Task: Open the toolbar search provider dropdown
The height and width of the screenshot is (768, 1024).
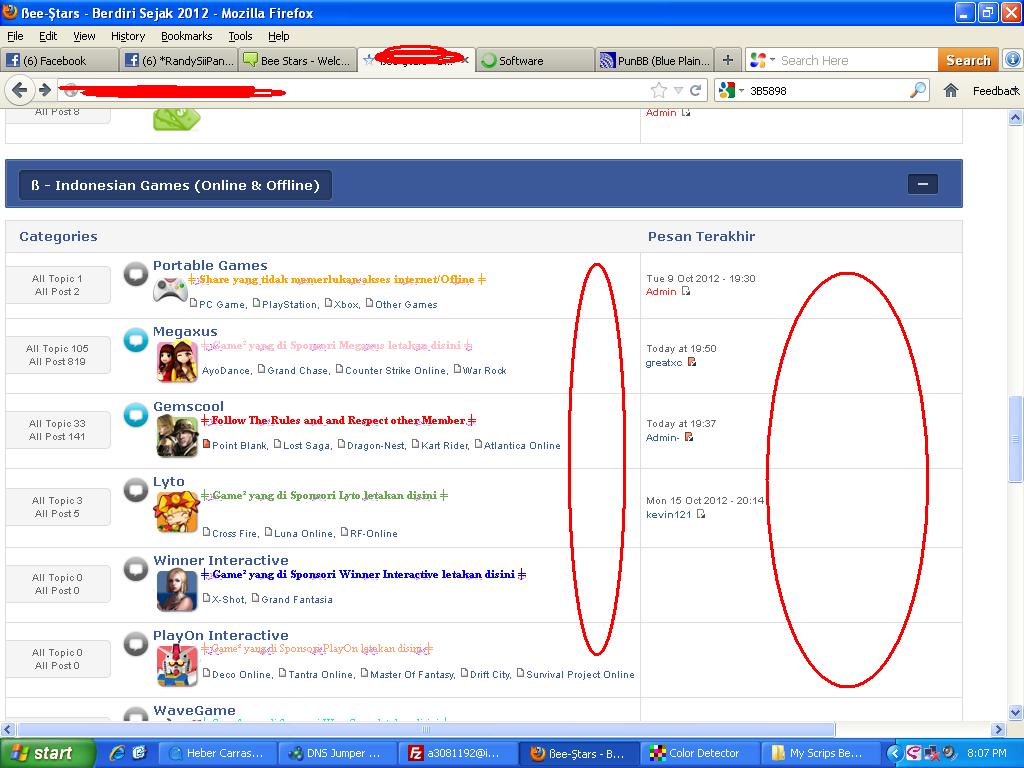Action: click(773, 60)
